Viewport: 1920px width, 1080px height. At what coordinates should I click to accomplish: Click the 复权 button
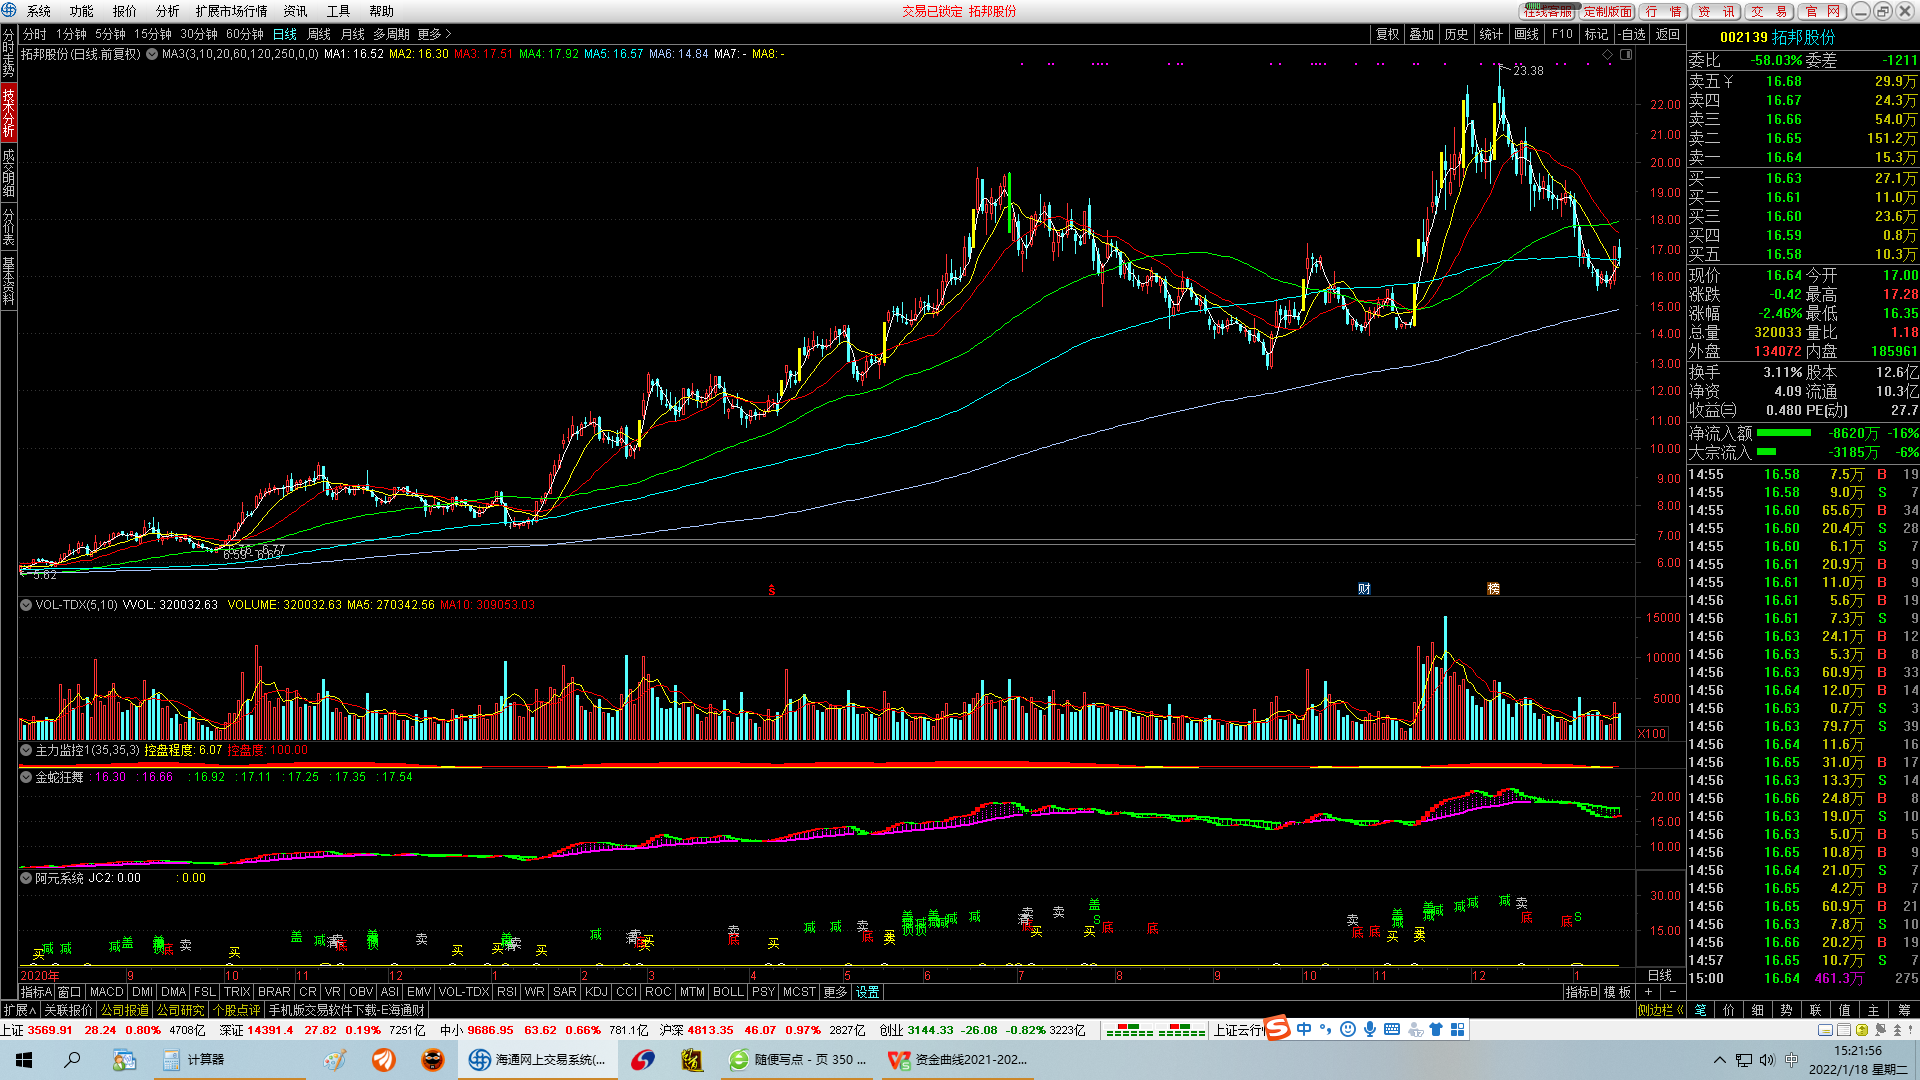pos(1387,34)
